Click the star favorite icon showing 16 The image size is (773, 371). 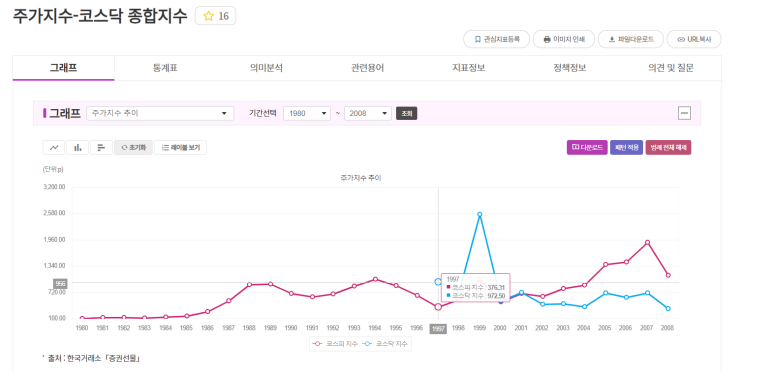click(x=215, y=16)
